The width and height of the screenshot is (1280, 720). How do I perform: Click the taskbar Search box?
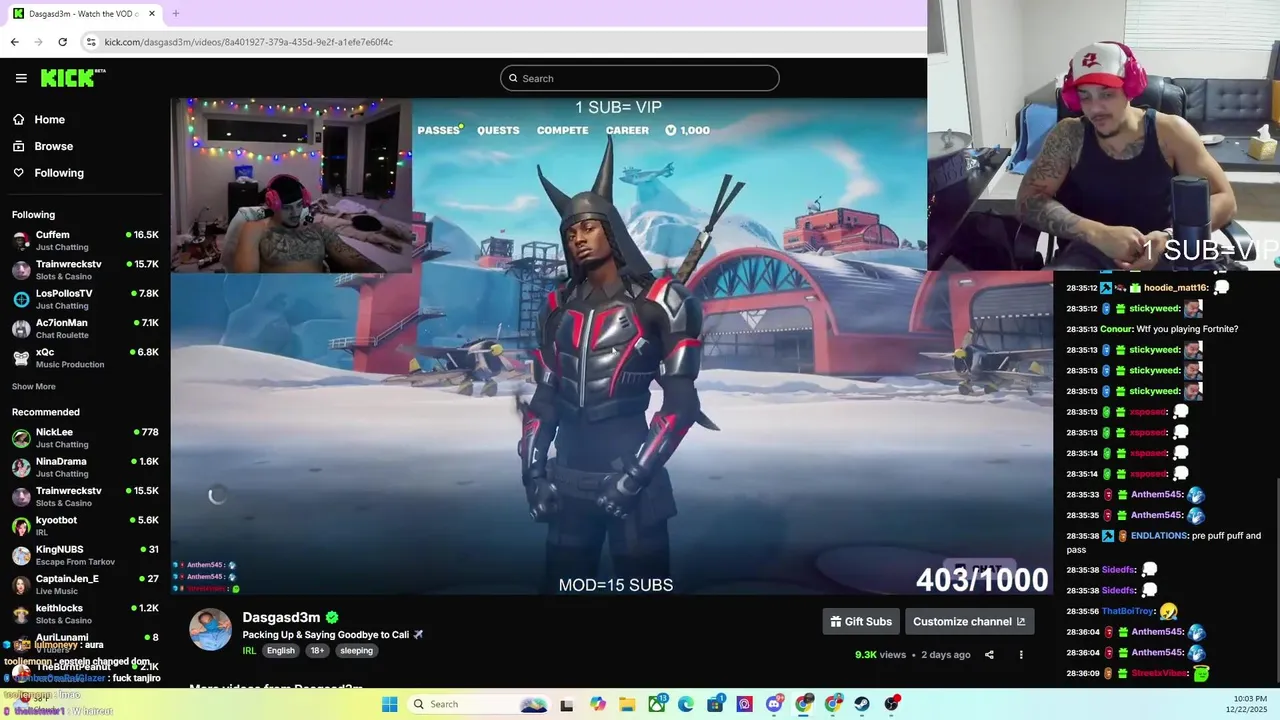(x=478, y=704)
